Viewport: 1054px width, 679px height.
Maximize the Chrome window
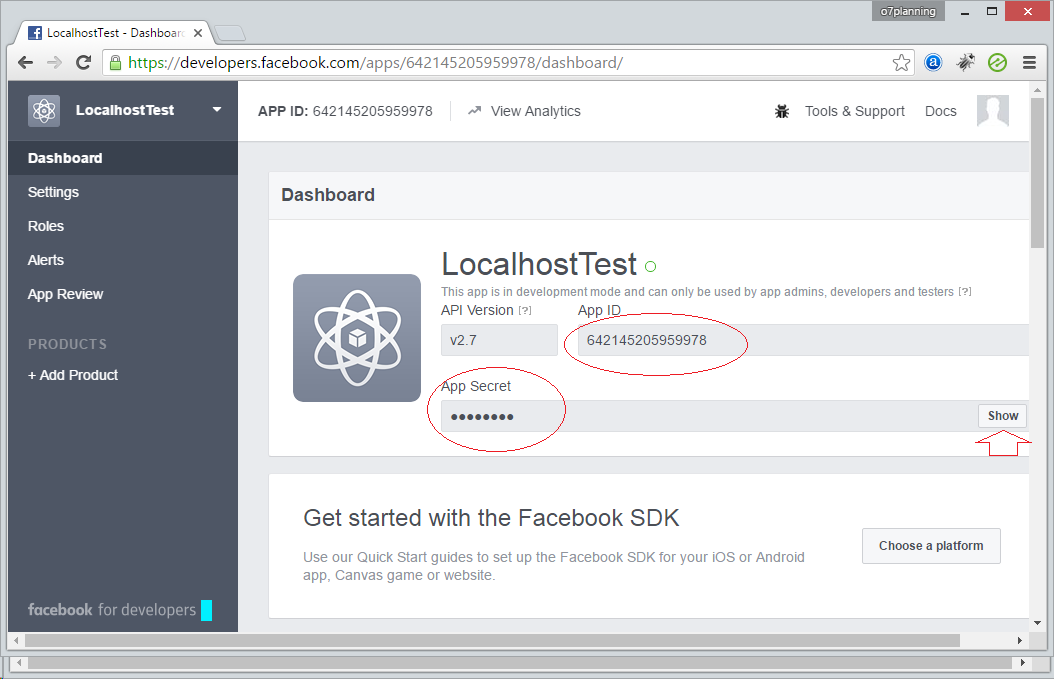click(x=991, y=11)
